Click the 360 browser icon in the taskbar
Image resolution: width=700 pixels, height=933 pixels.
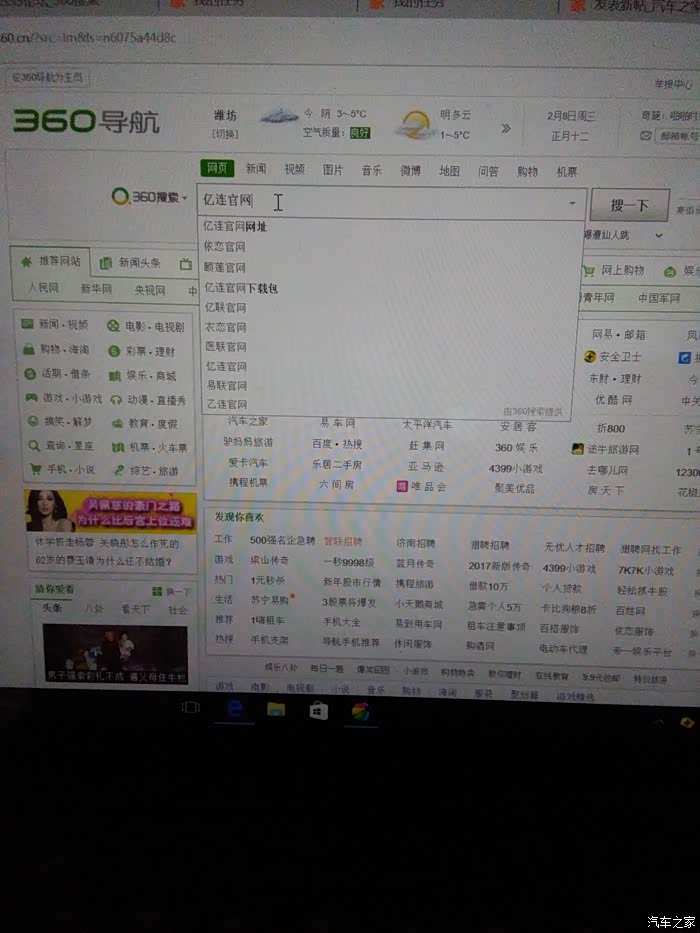pos(361,712)
